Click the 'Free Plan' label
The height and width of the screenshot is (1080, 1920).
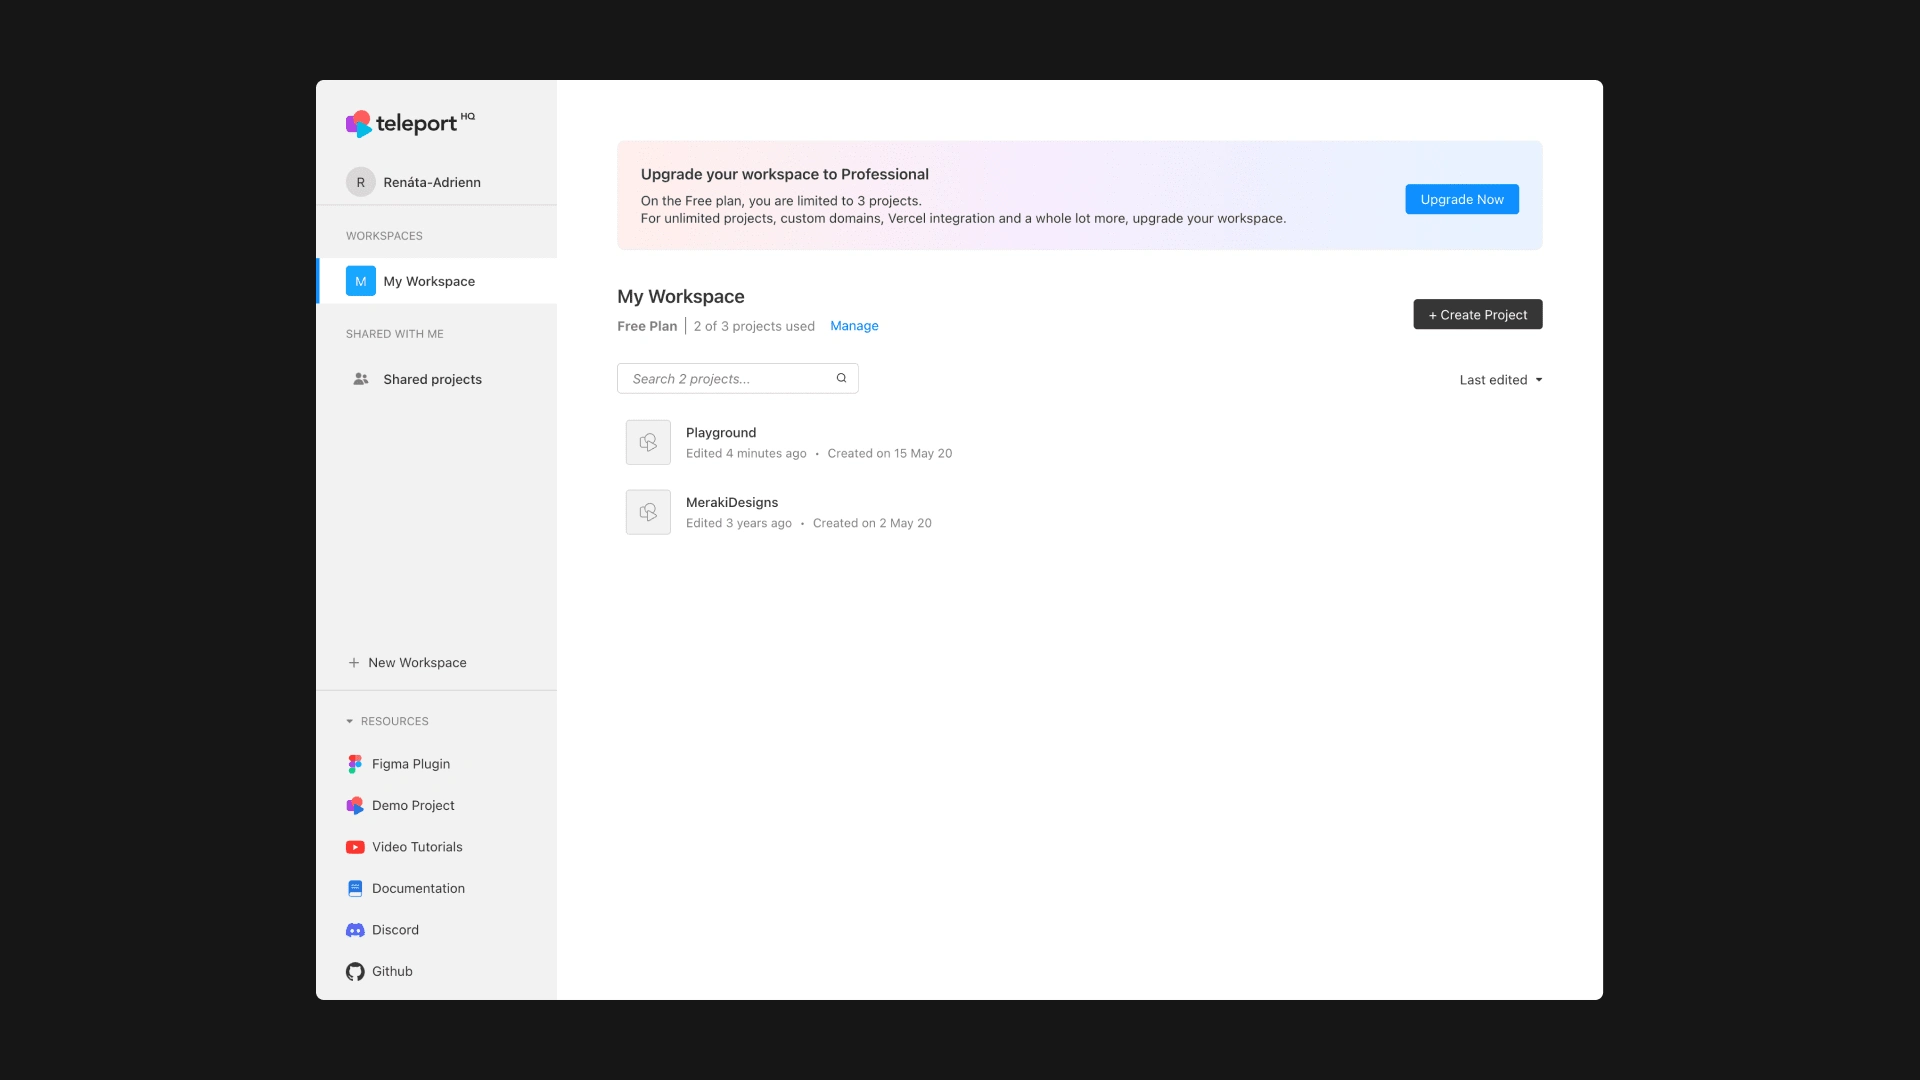click(647, 326)
